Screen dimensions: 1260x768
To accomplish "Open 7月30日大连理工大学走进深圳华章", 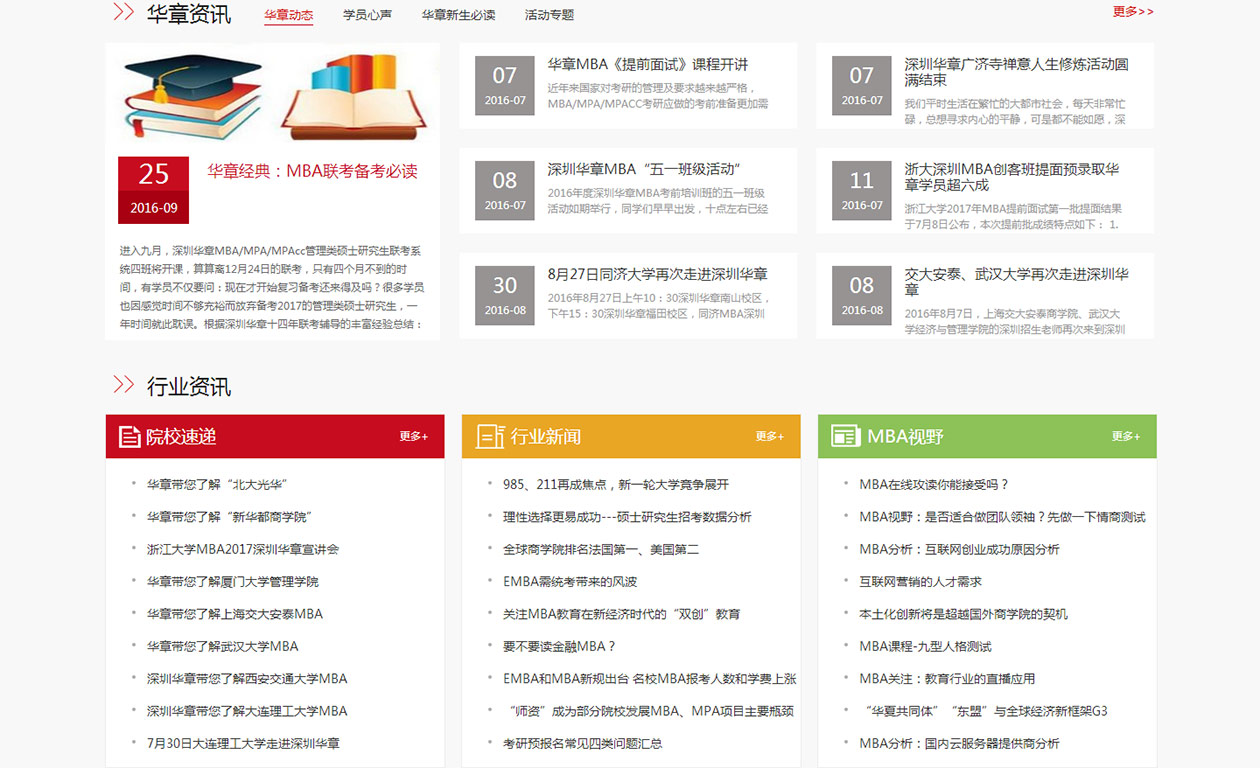I will 243,743.
